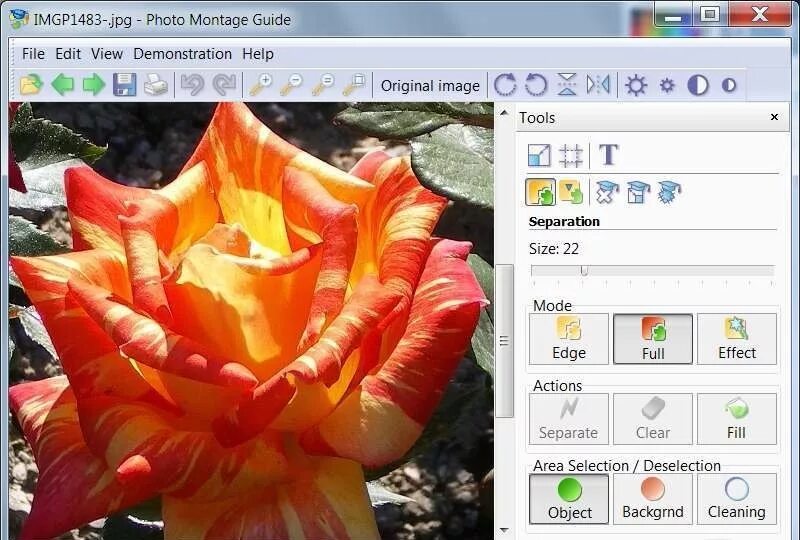Select the Resize tool in Tools panel

click(x=539, y=155)
